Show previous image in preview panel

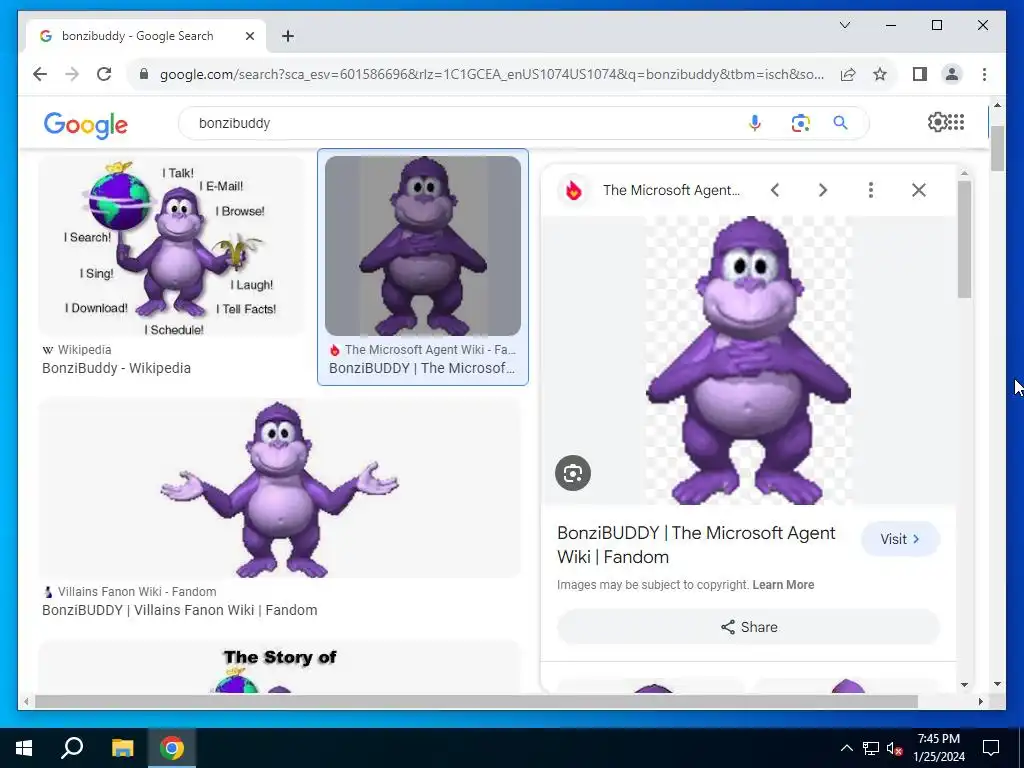[x=775, y=190]
